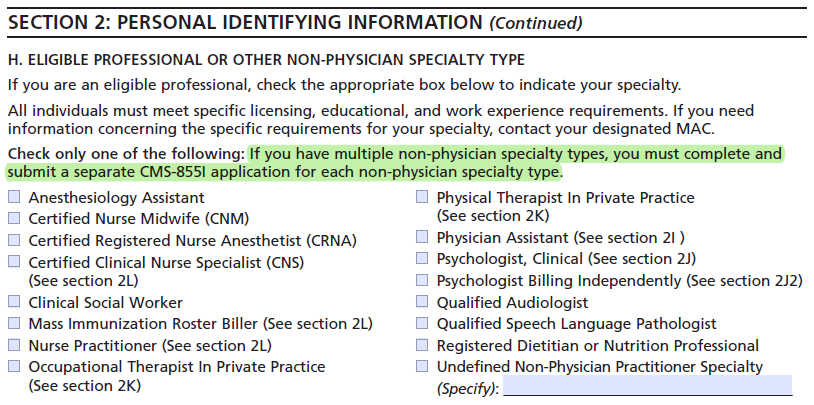This screenshot has height=405, width=814.
Task: Check the Psychologist, Clinical box
Action: (x=423, y=259)
